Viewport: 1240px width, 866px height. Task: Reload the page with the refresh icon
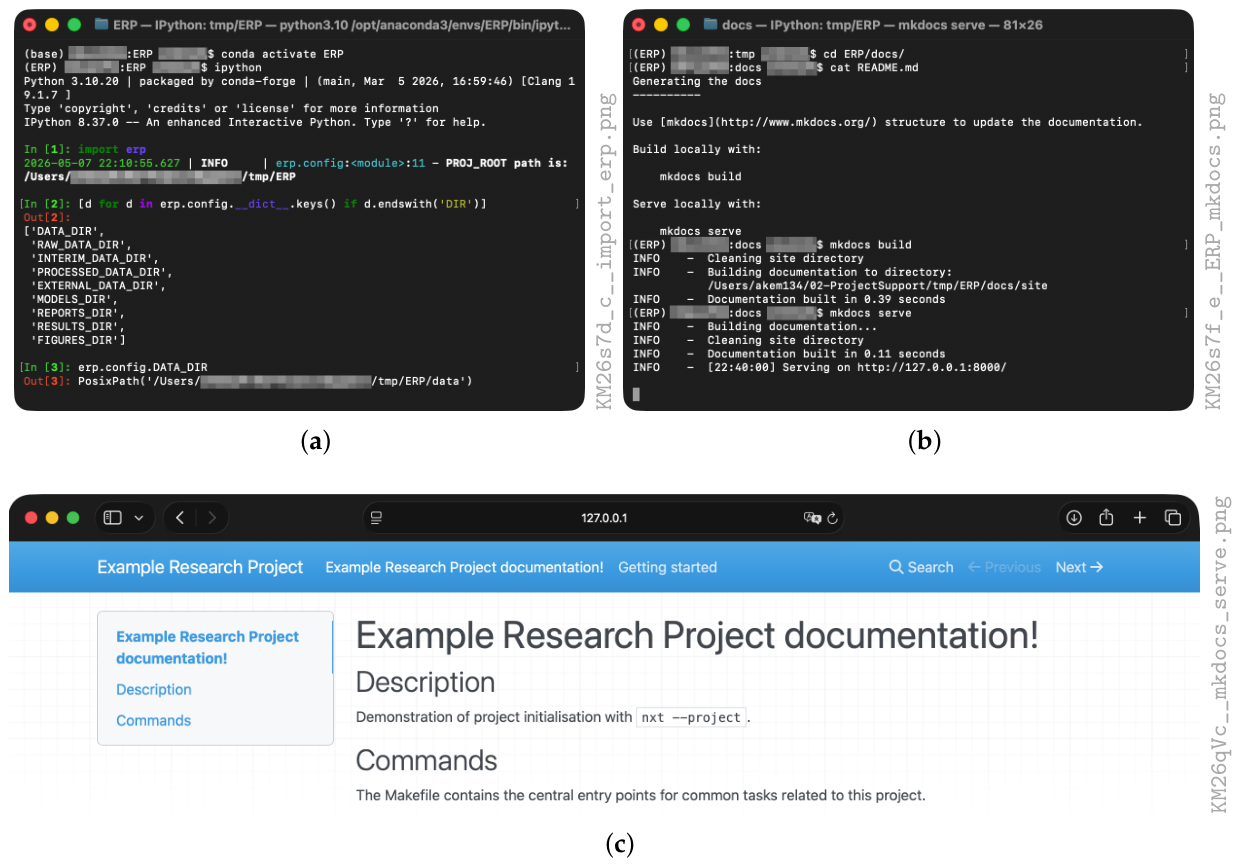(x=832, y=518)
